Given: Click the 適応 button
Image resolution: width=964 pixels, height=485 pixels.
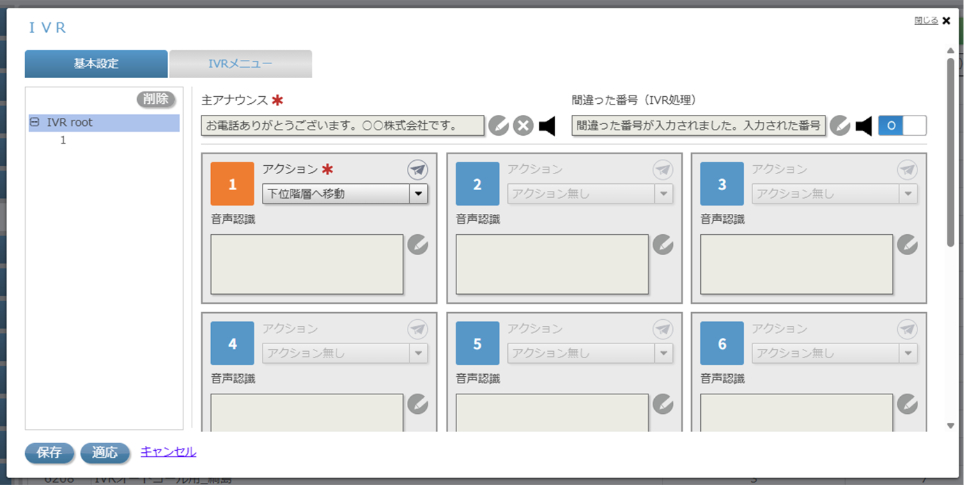Looking at the screenshot, I should pos(105,452).
